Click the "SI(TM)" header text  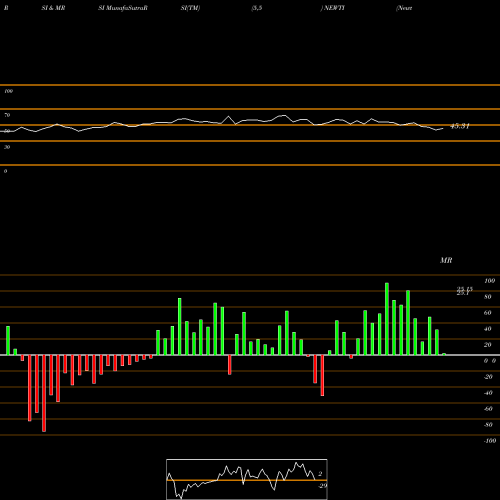tap(190, 8)
